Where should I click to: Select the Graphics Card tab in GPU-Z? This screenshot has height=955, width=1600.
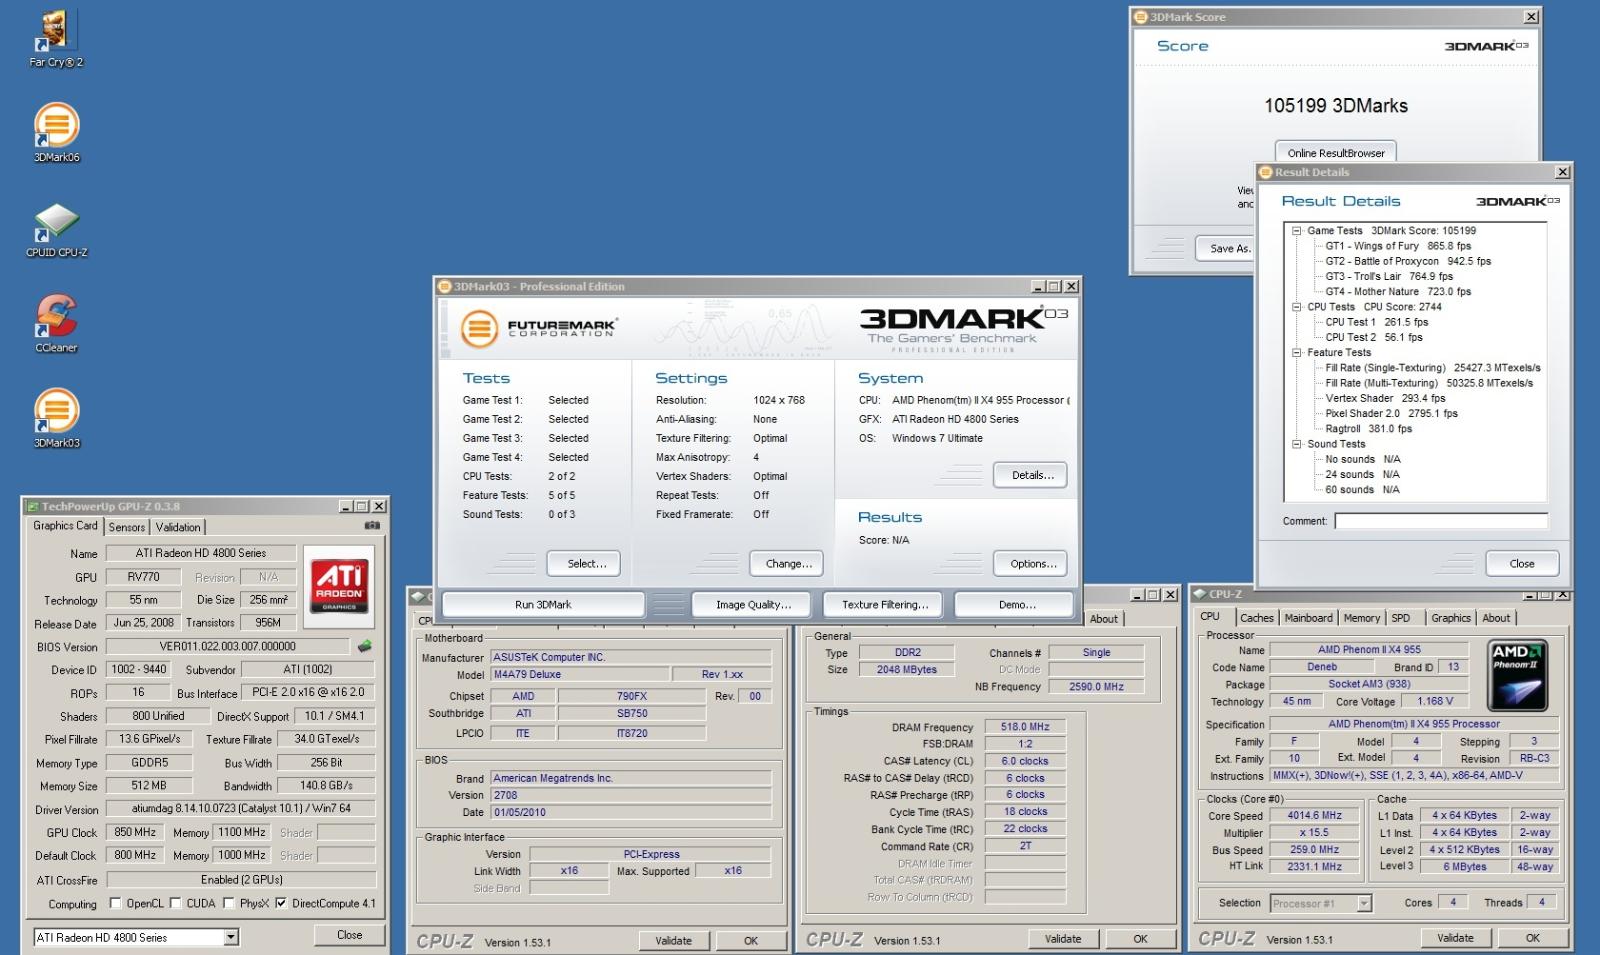click(x=66, y=525)
